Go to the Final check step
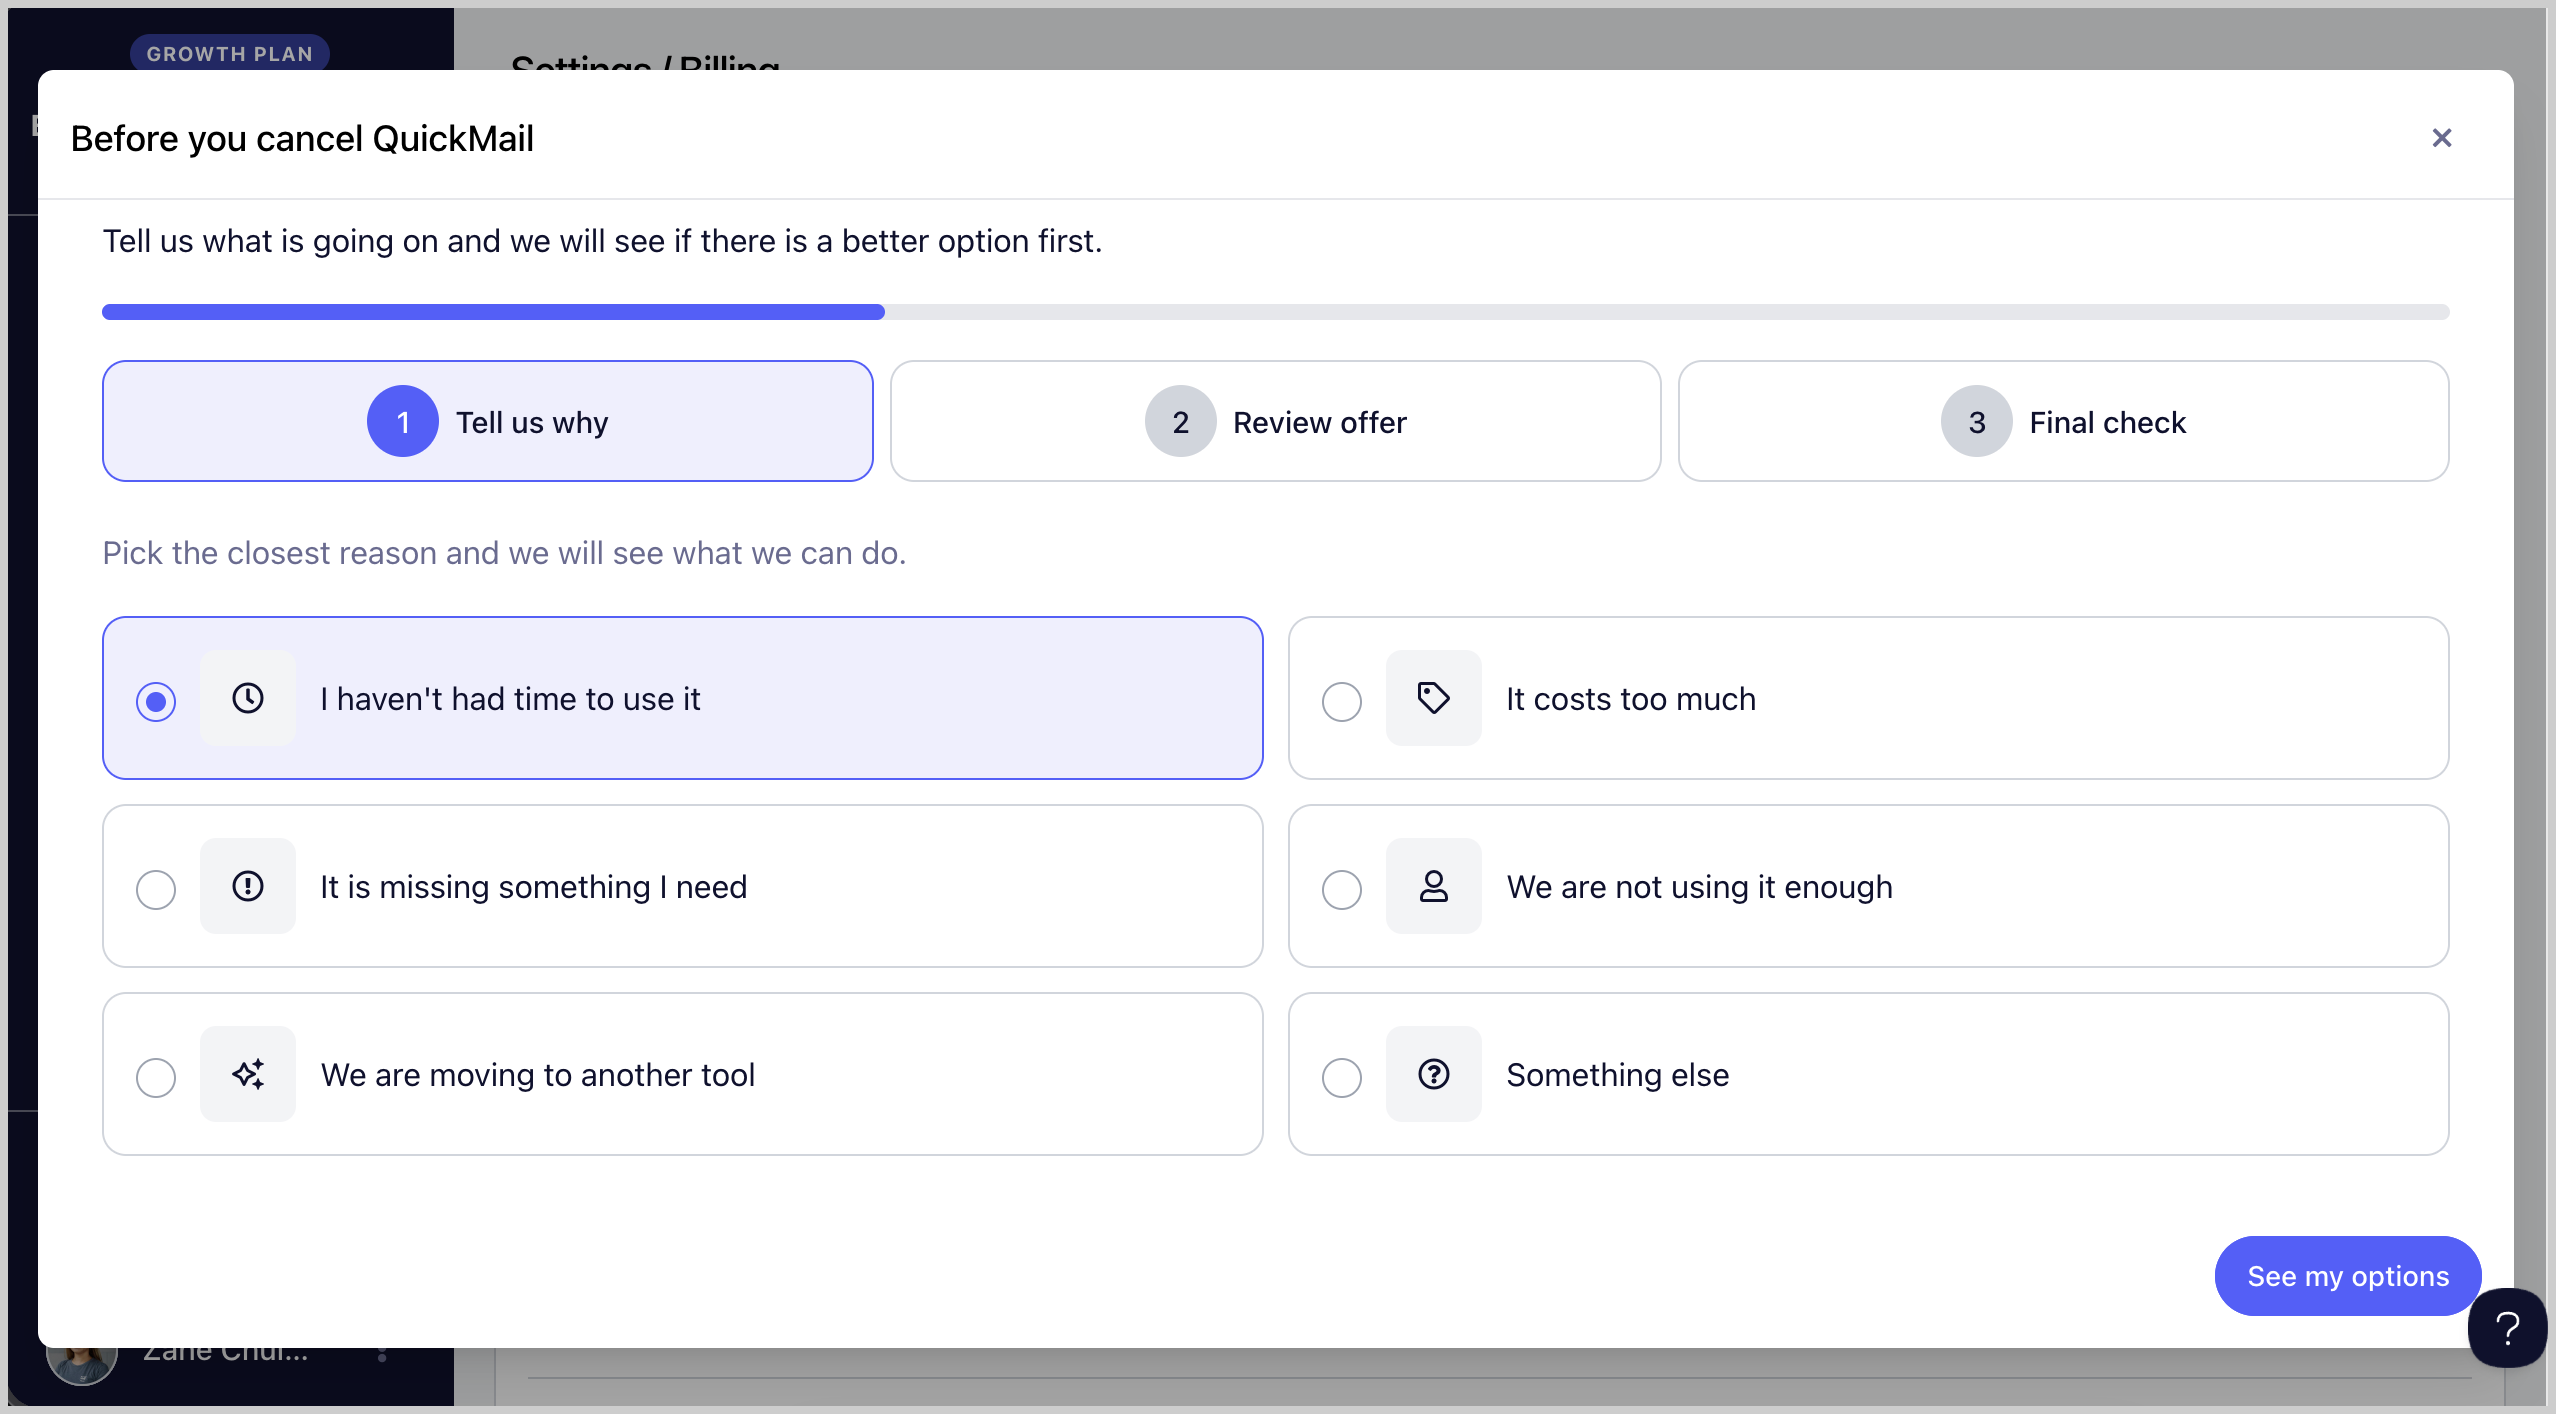This screenshot has width=2556, height=1414. (x=2064, y=421)
